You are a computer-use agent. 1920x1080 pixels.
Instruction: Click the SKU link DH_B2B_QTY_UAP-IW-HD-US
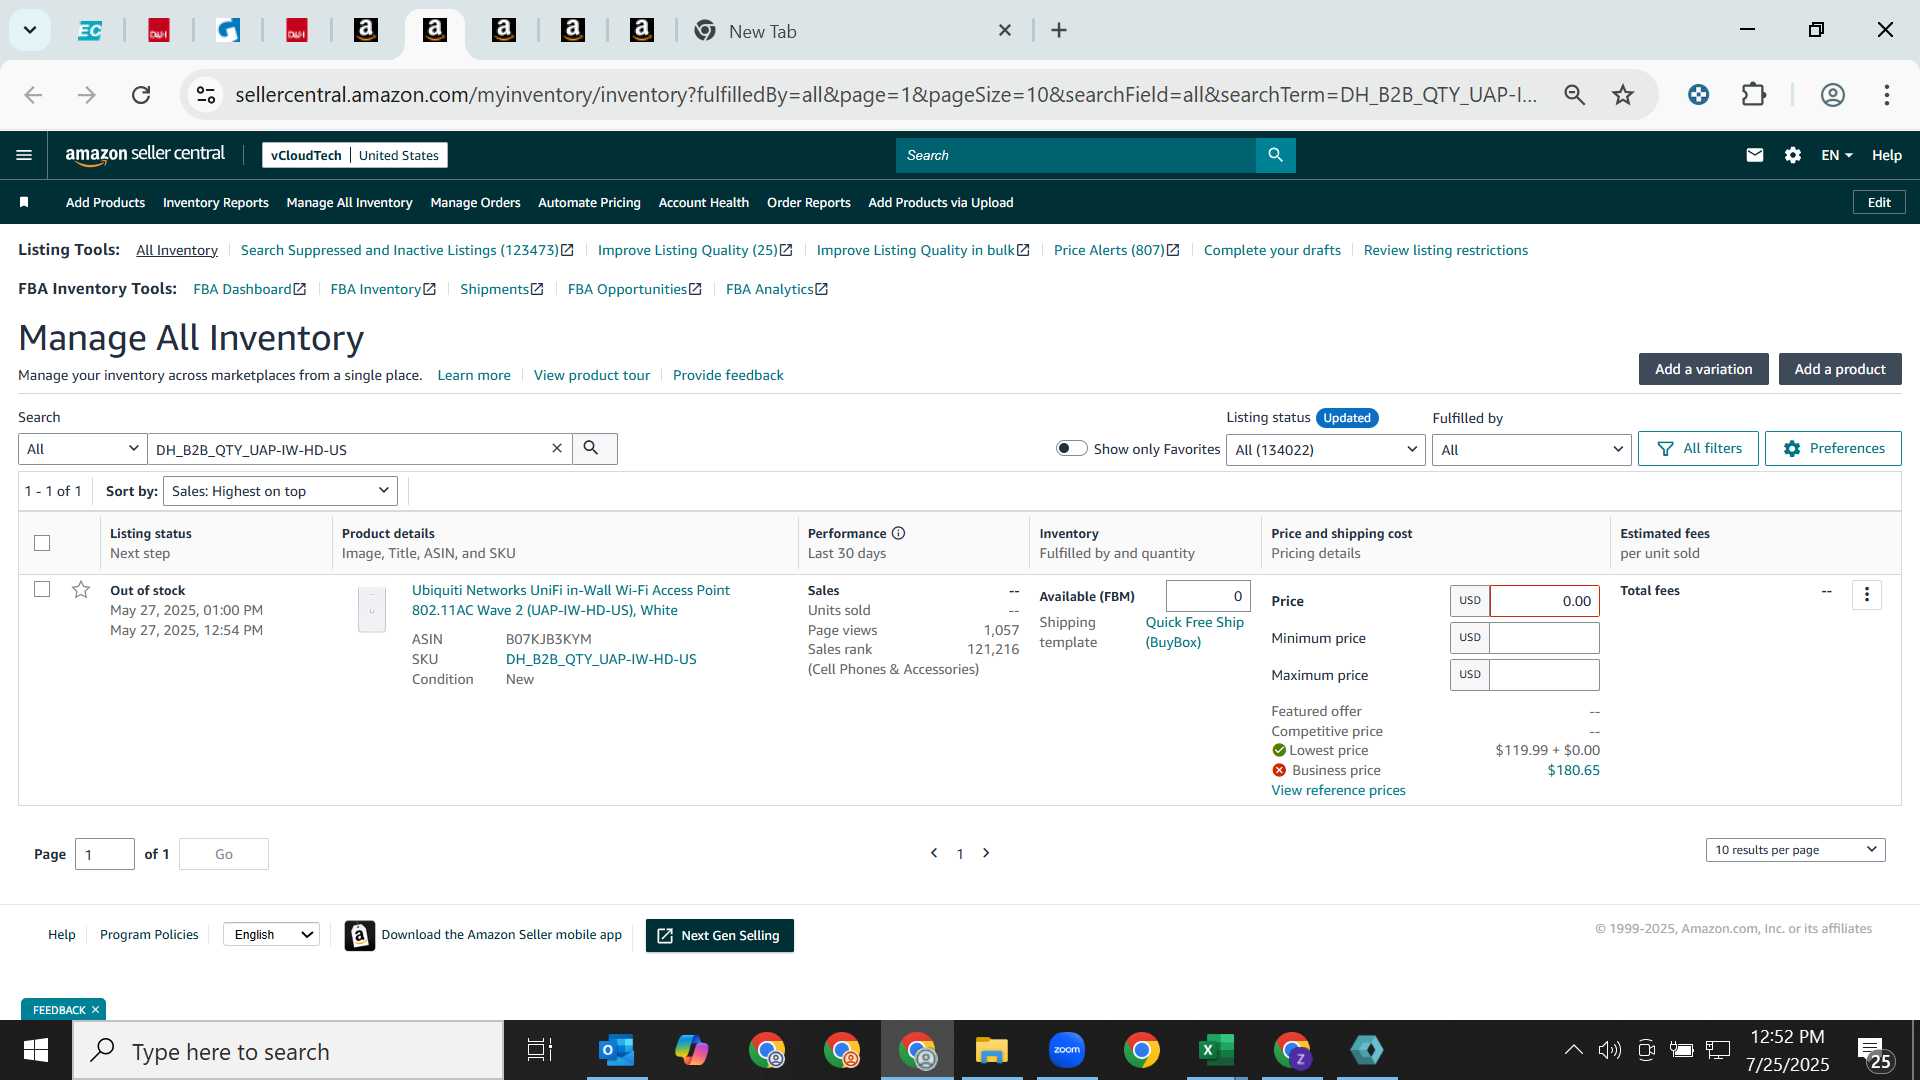(x=601, y=659)
